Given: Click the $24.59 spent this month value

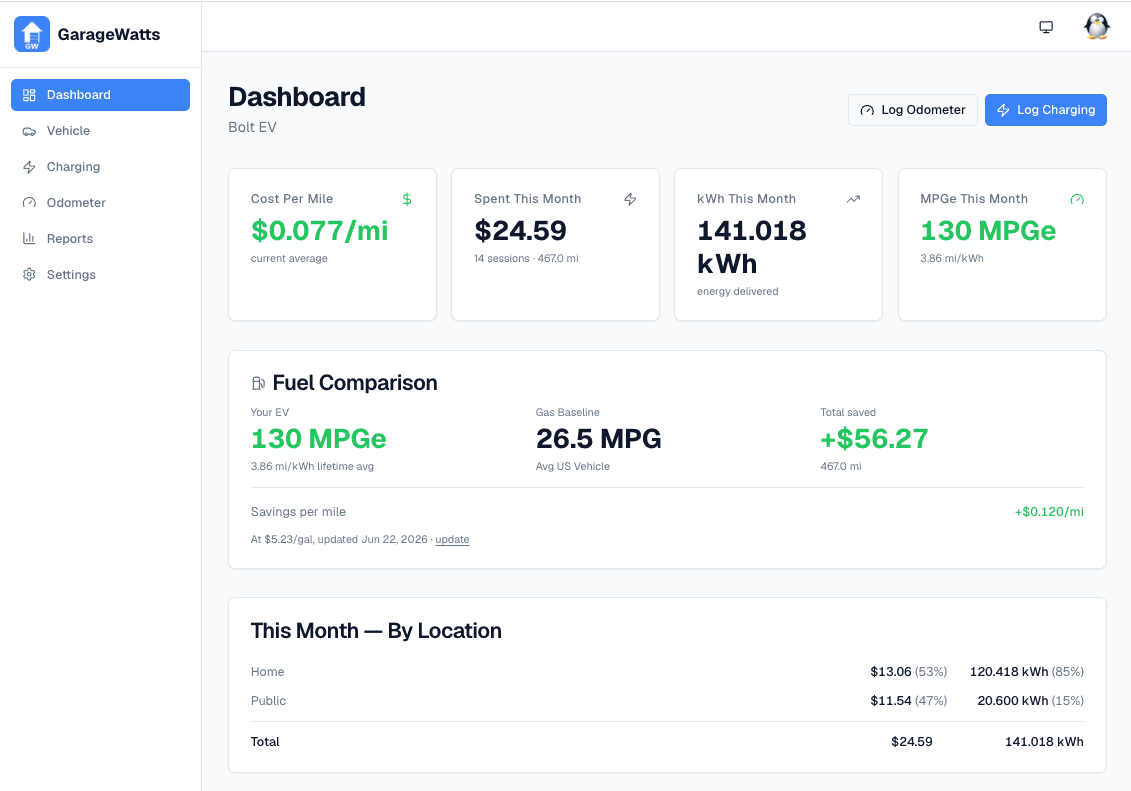Looking at the screenshot, I should [x=520, y=231].
